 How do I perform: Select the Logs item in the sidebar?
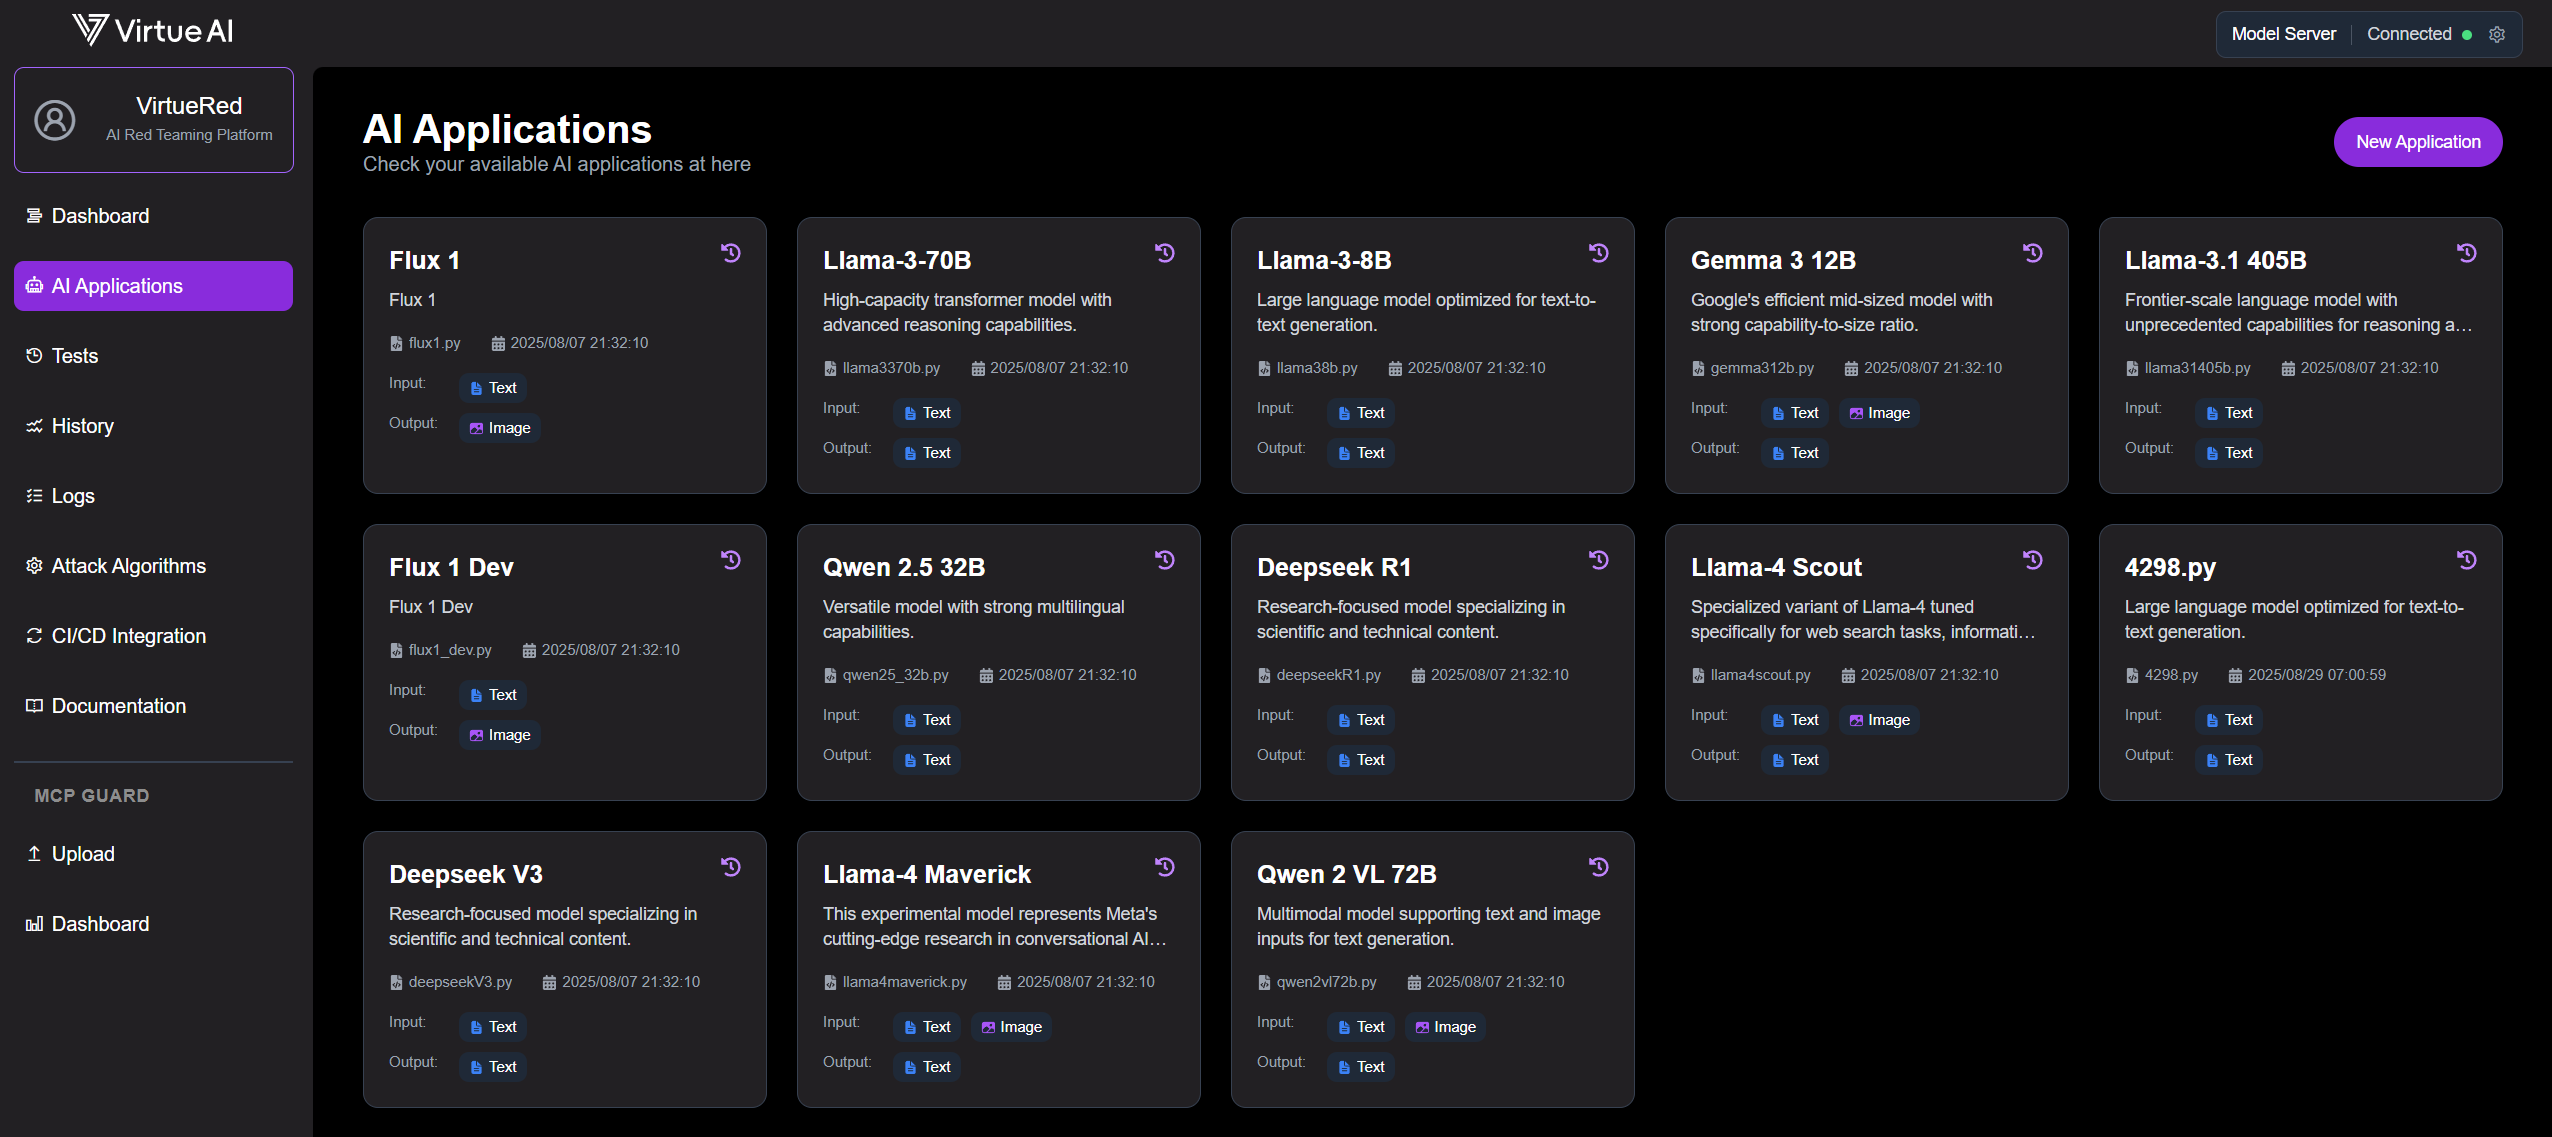[x=71, y=495]
